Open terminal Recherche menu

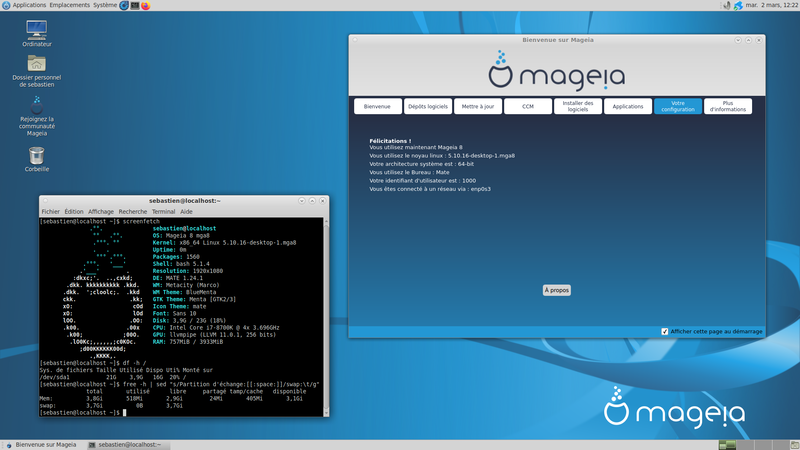(x=133, y=211)
